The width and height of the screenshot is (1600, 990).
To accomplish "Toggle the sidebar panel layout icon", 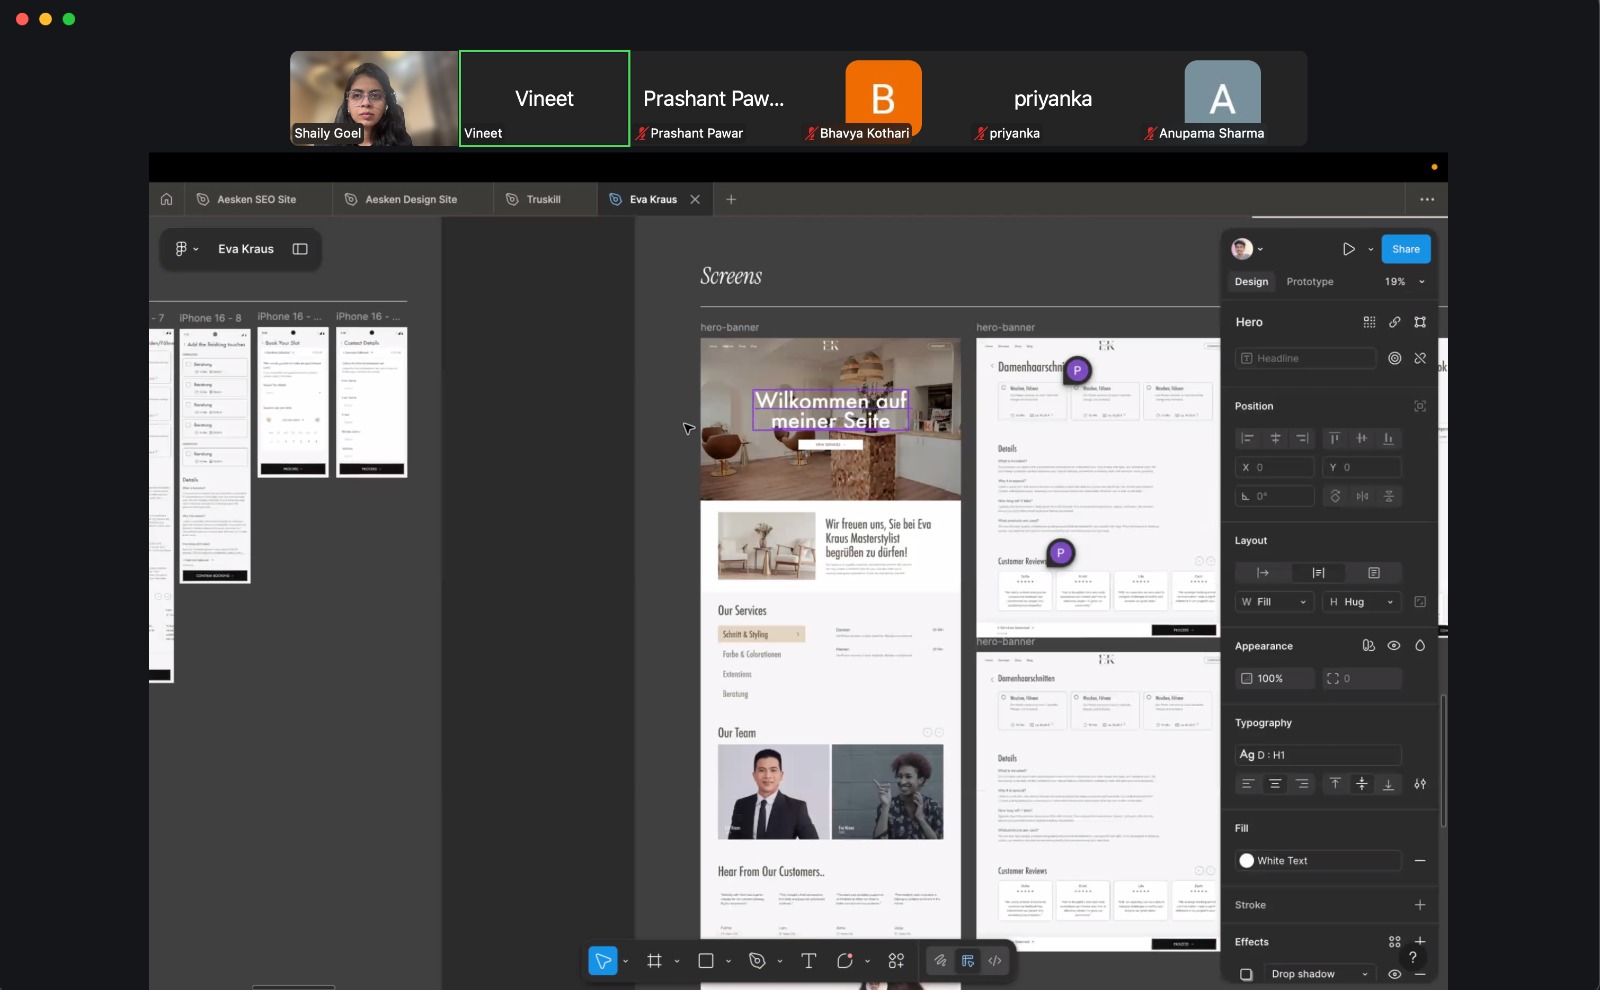I will point(300,249).
